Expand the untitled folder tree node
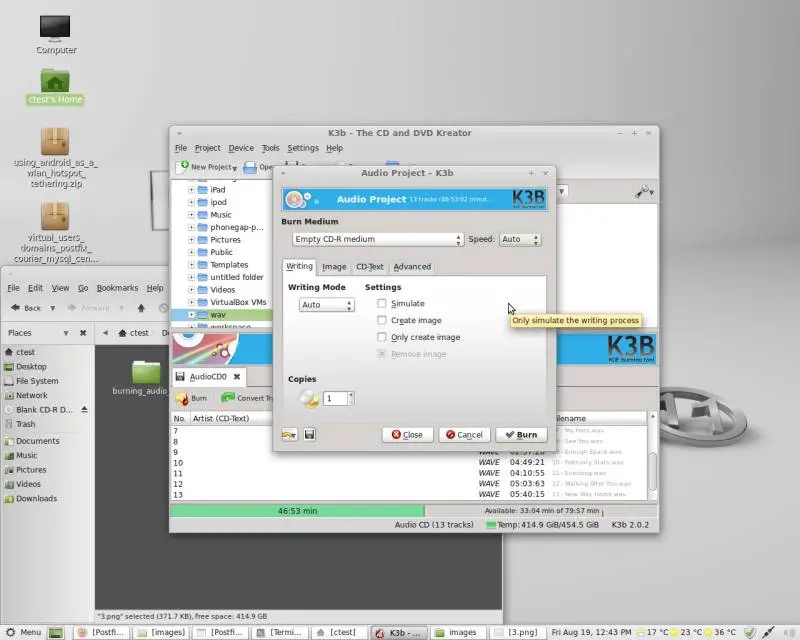This screenshot has height=640, width=800. [x=191, y=277]
